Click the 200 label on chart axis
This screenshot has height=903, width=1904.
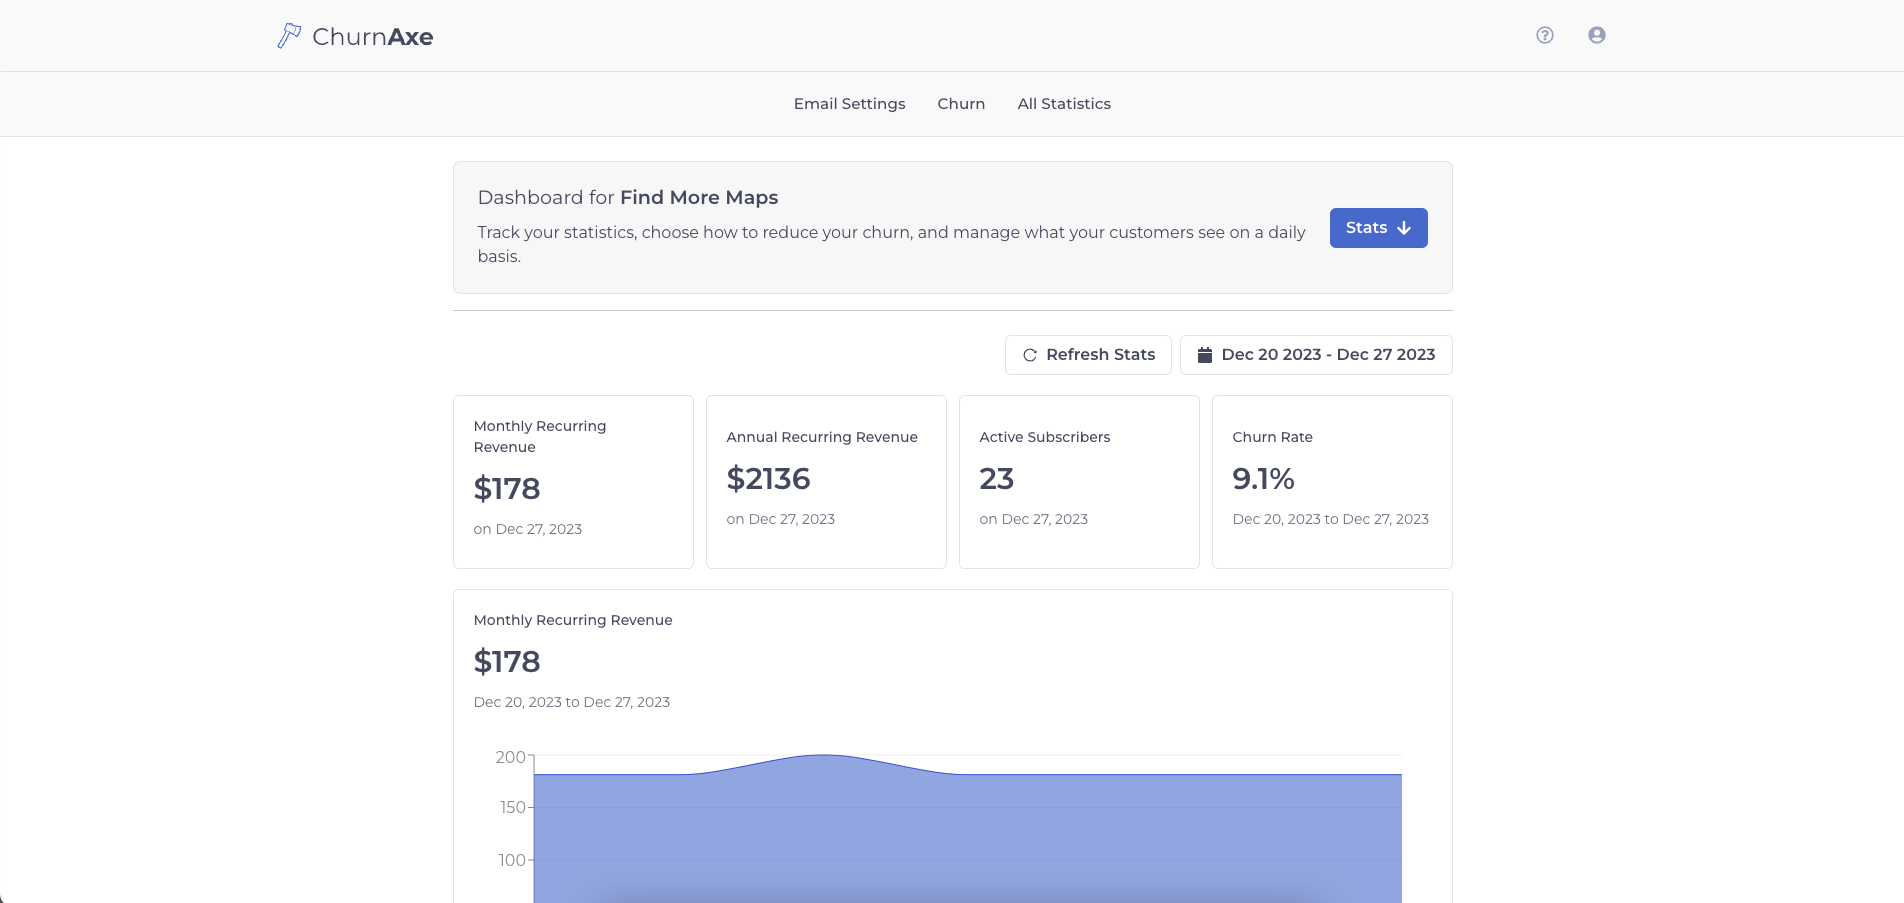coord(510,757)
